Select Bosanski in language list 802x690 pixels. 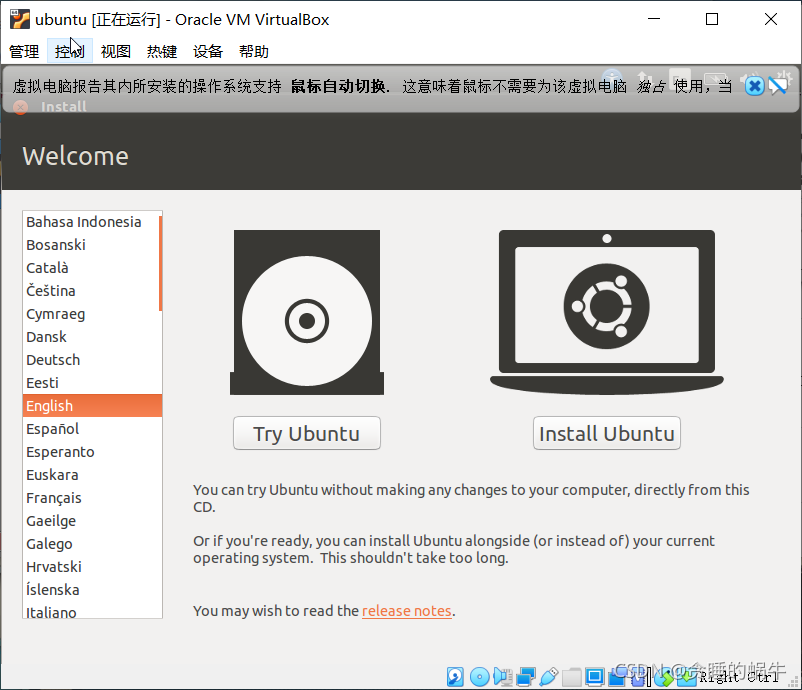click(91, 245)
